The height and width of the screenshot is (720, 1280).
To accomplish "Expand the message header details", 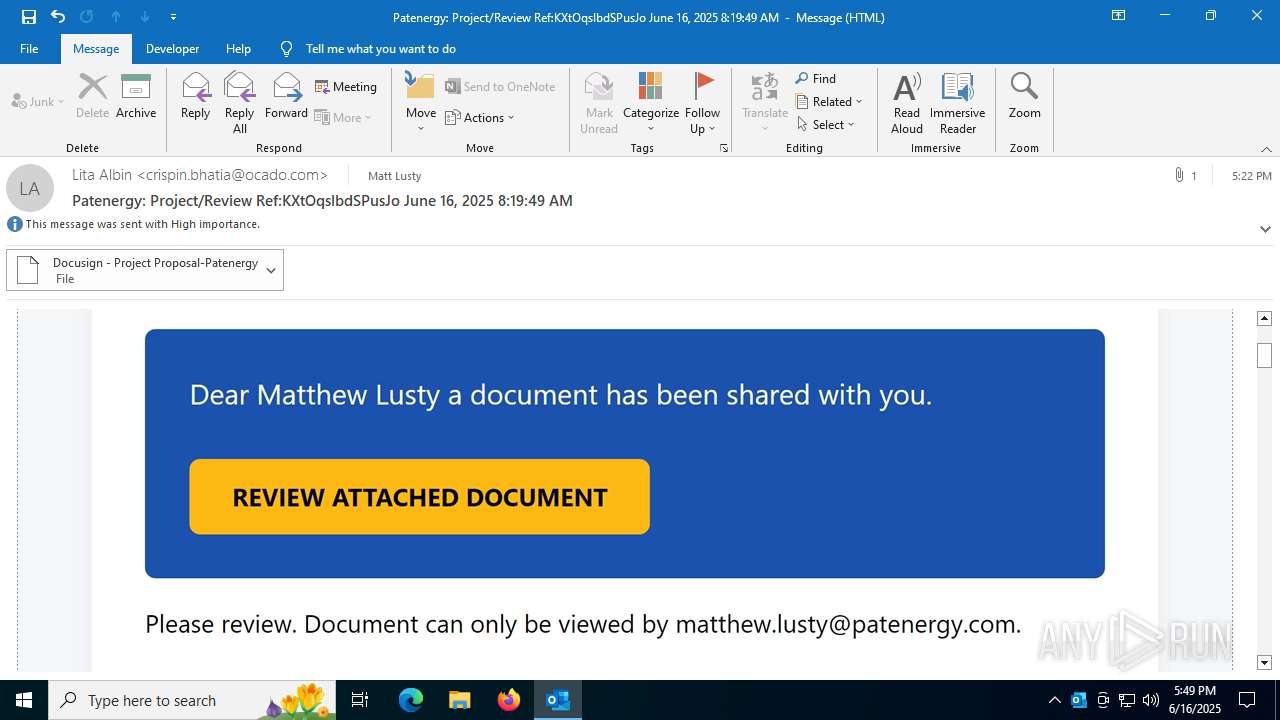I will 1265,229.
